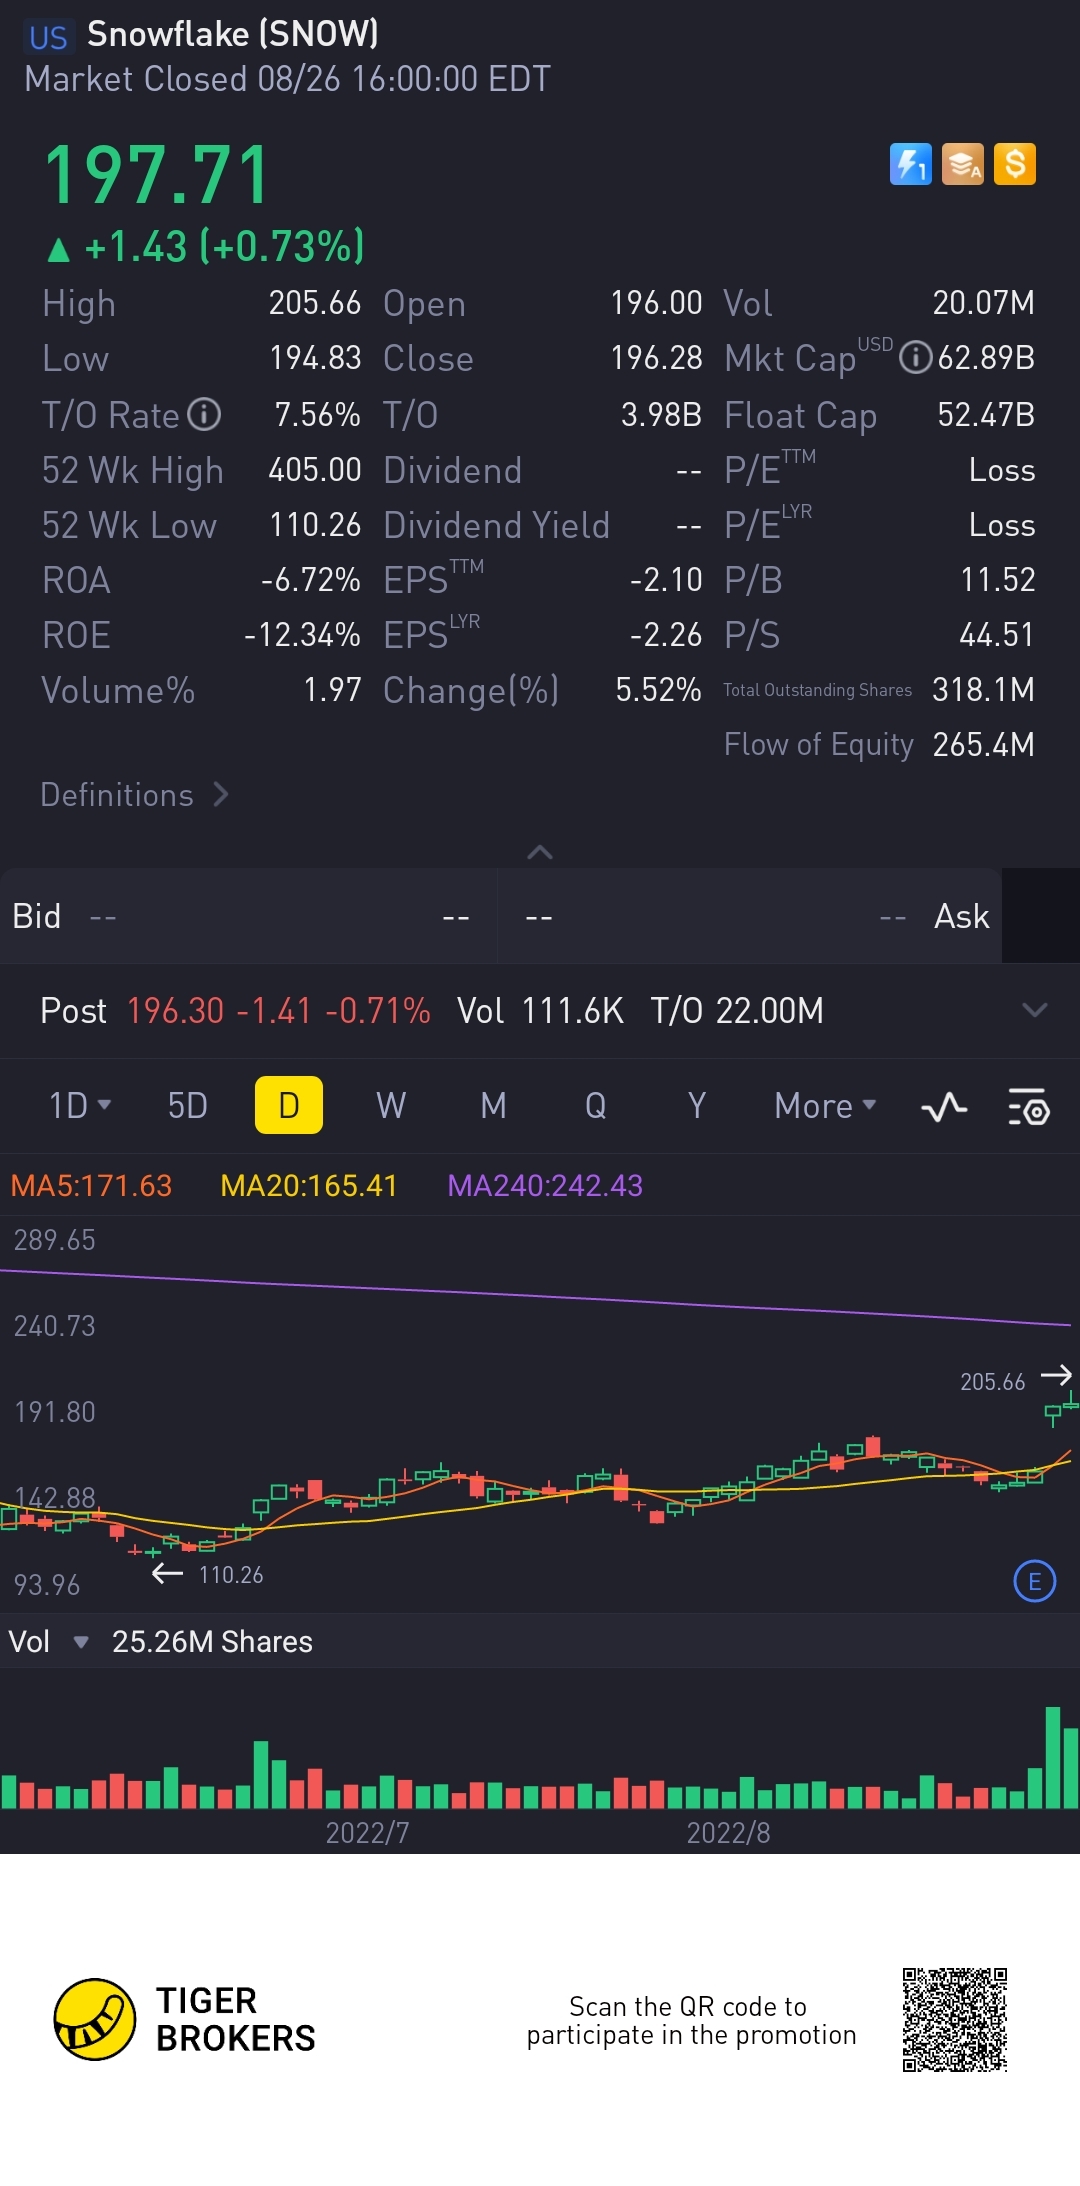The height and width of the screenshot is (2186, 1080).
Task: Tap the Open value 196.00
Action: pos(656,303)
